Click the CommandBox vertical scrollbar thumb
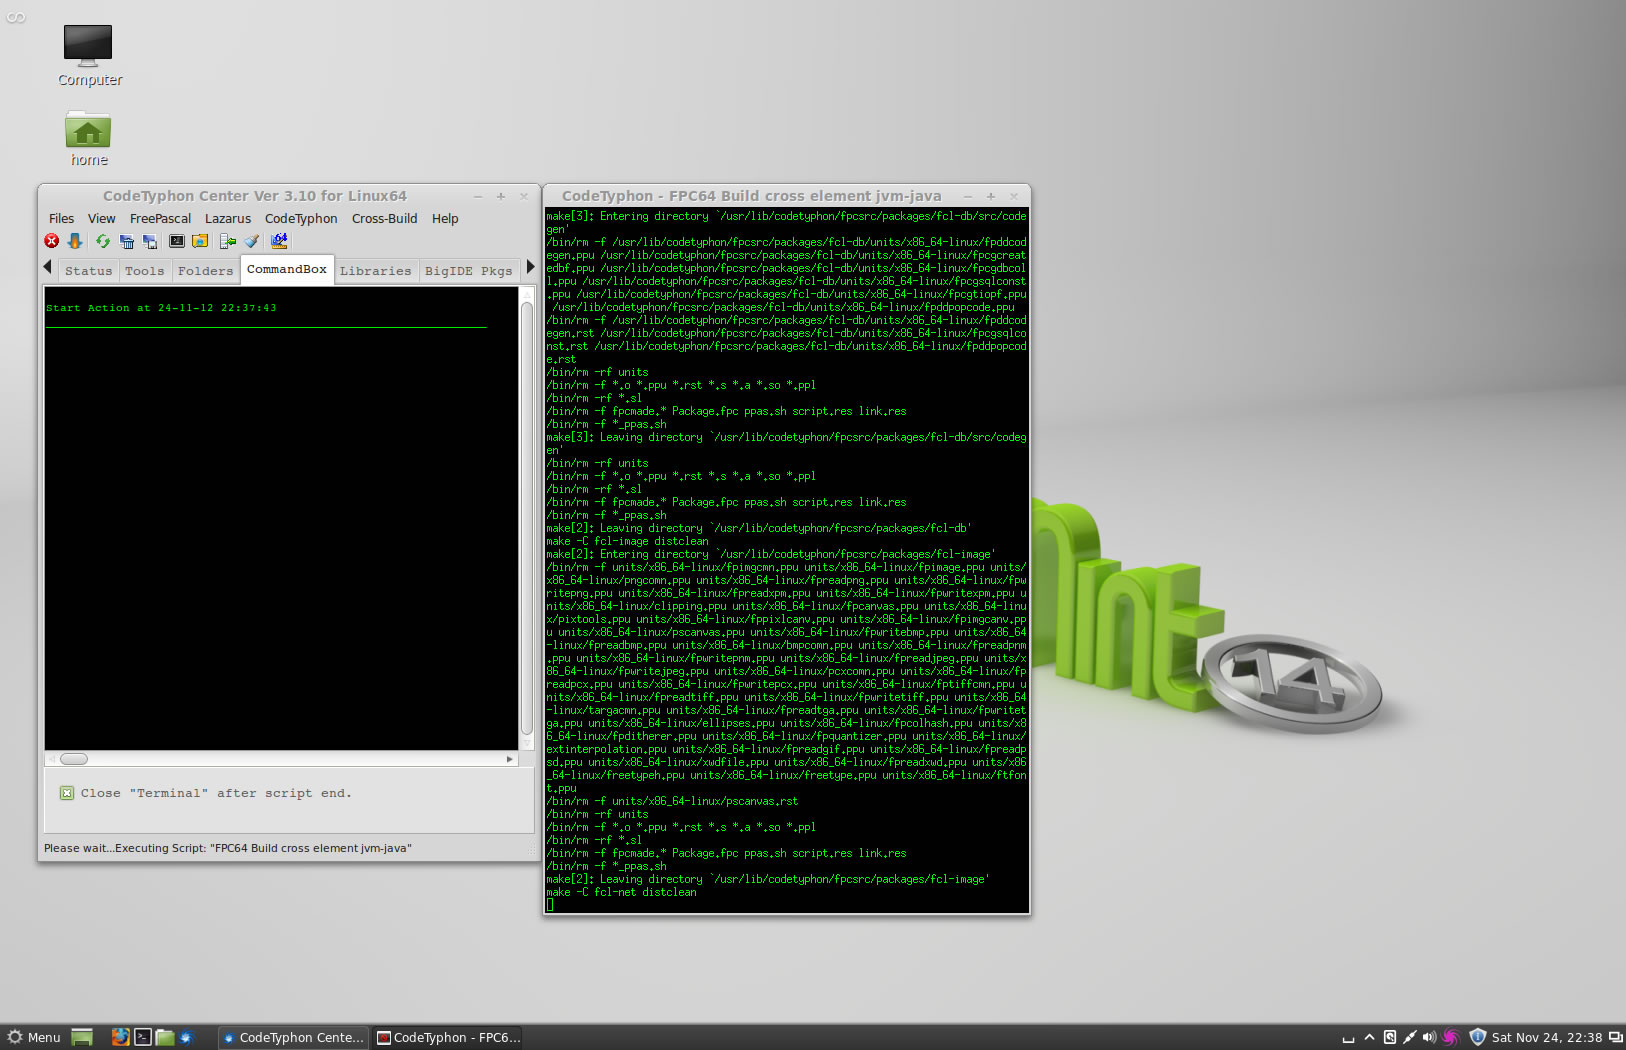 pyautogui.click(x=527, y=516)
